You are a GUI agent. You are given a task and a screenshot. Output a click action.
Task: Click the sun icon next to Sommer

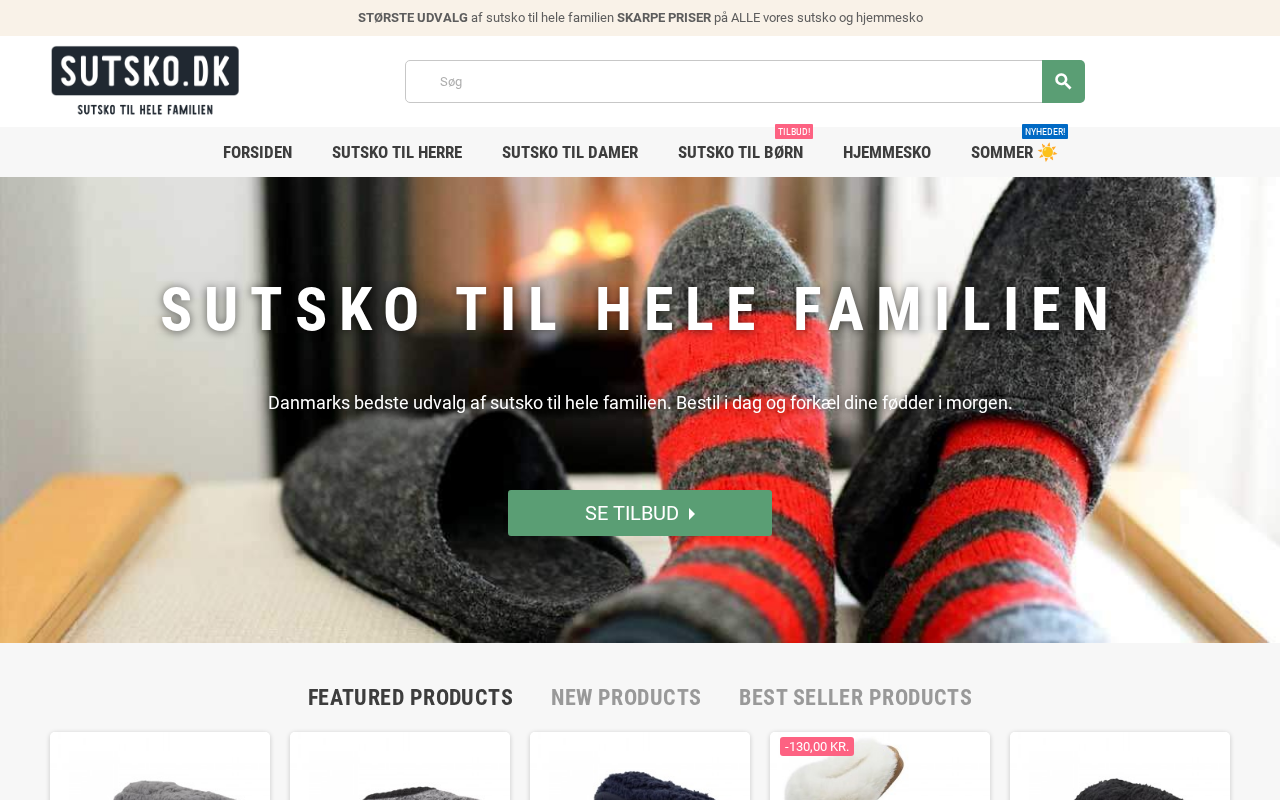pyautogui.click(x=1047, y=152)
